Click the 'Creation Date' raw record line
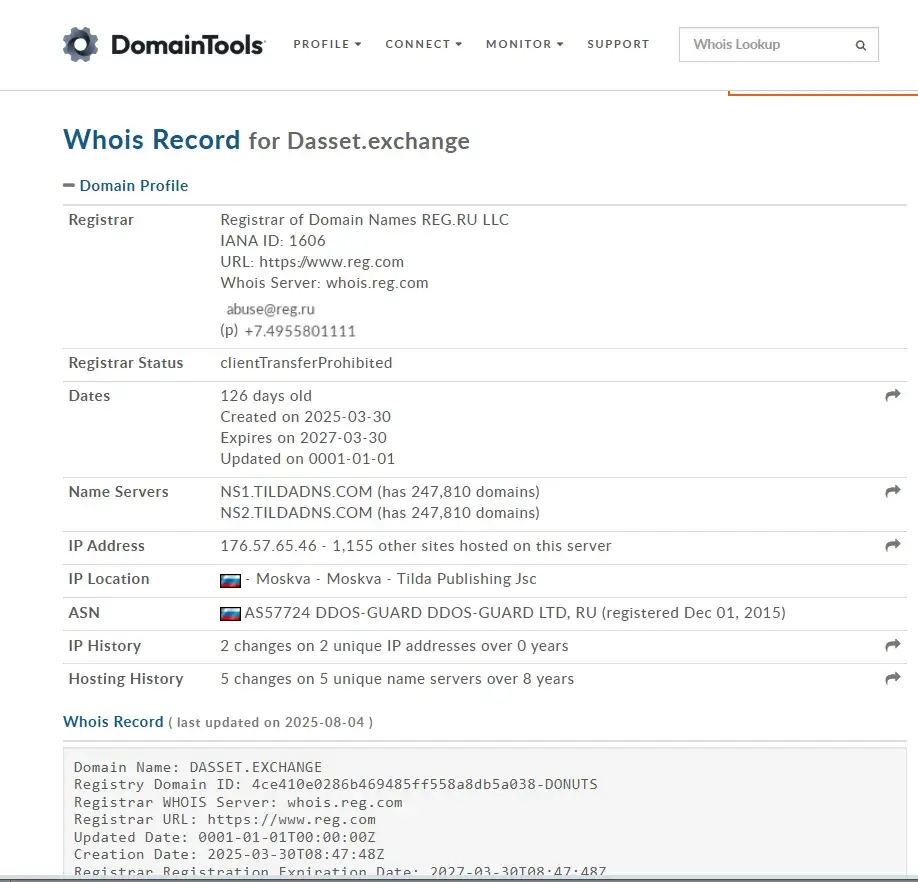Screen dimensions: 918x882 pos(229,854)
